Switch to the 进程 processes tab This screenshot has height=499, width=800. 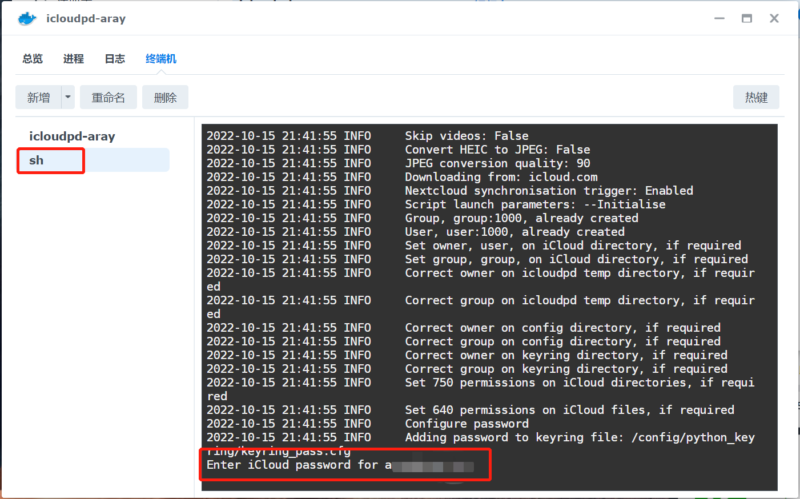coord(73,59)
